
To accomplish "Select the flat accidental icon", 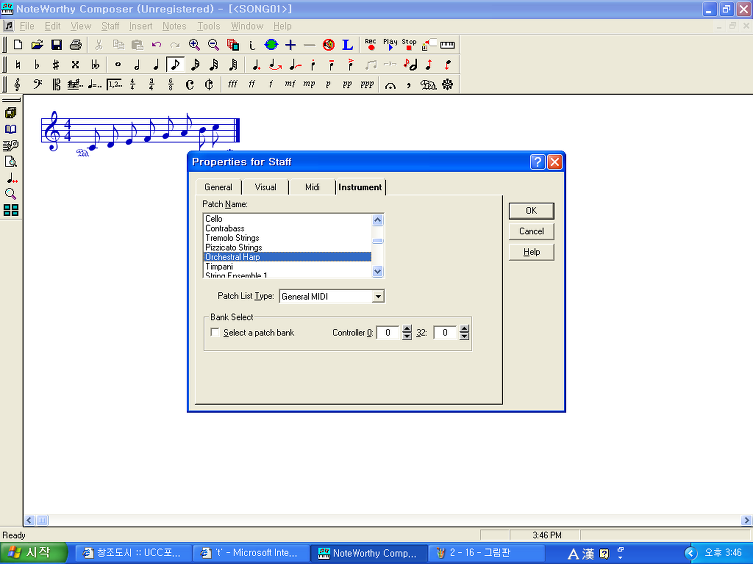I will [x=37, y=64].
